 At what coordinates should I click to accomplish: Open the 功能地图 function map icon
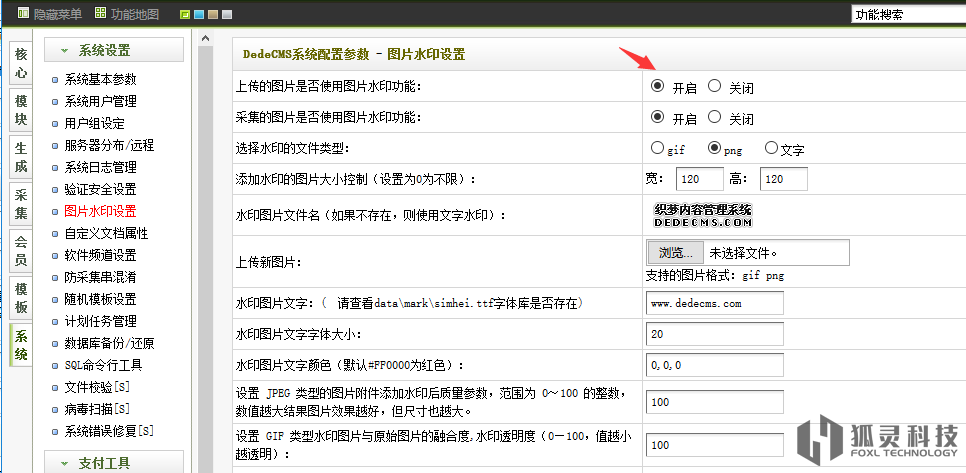(101, 14)
